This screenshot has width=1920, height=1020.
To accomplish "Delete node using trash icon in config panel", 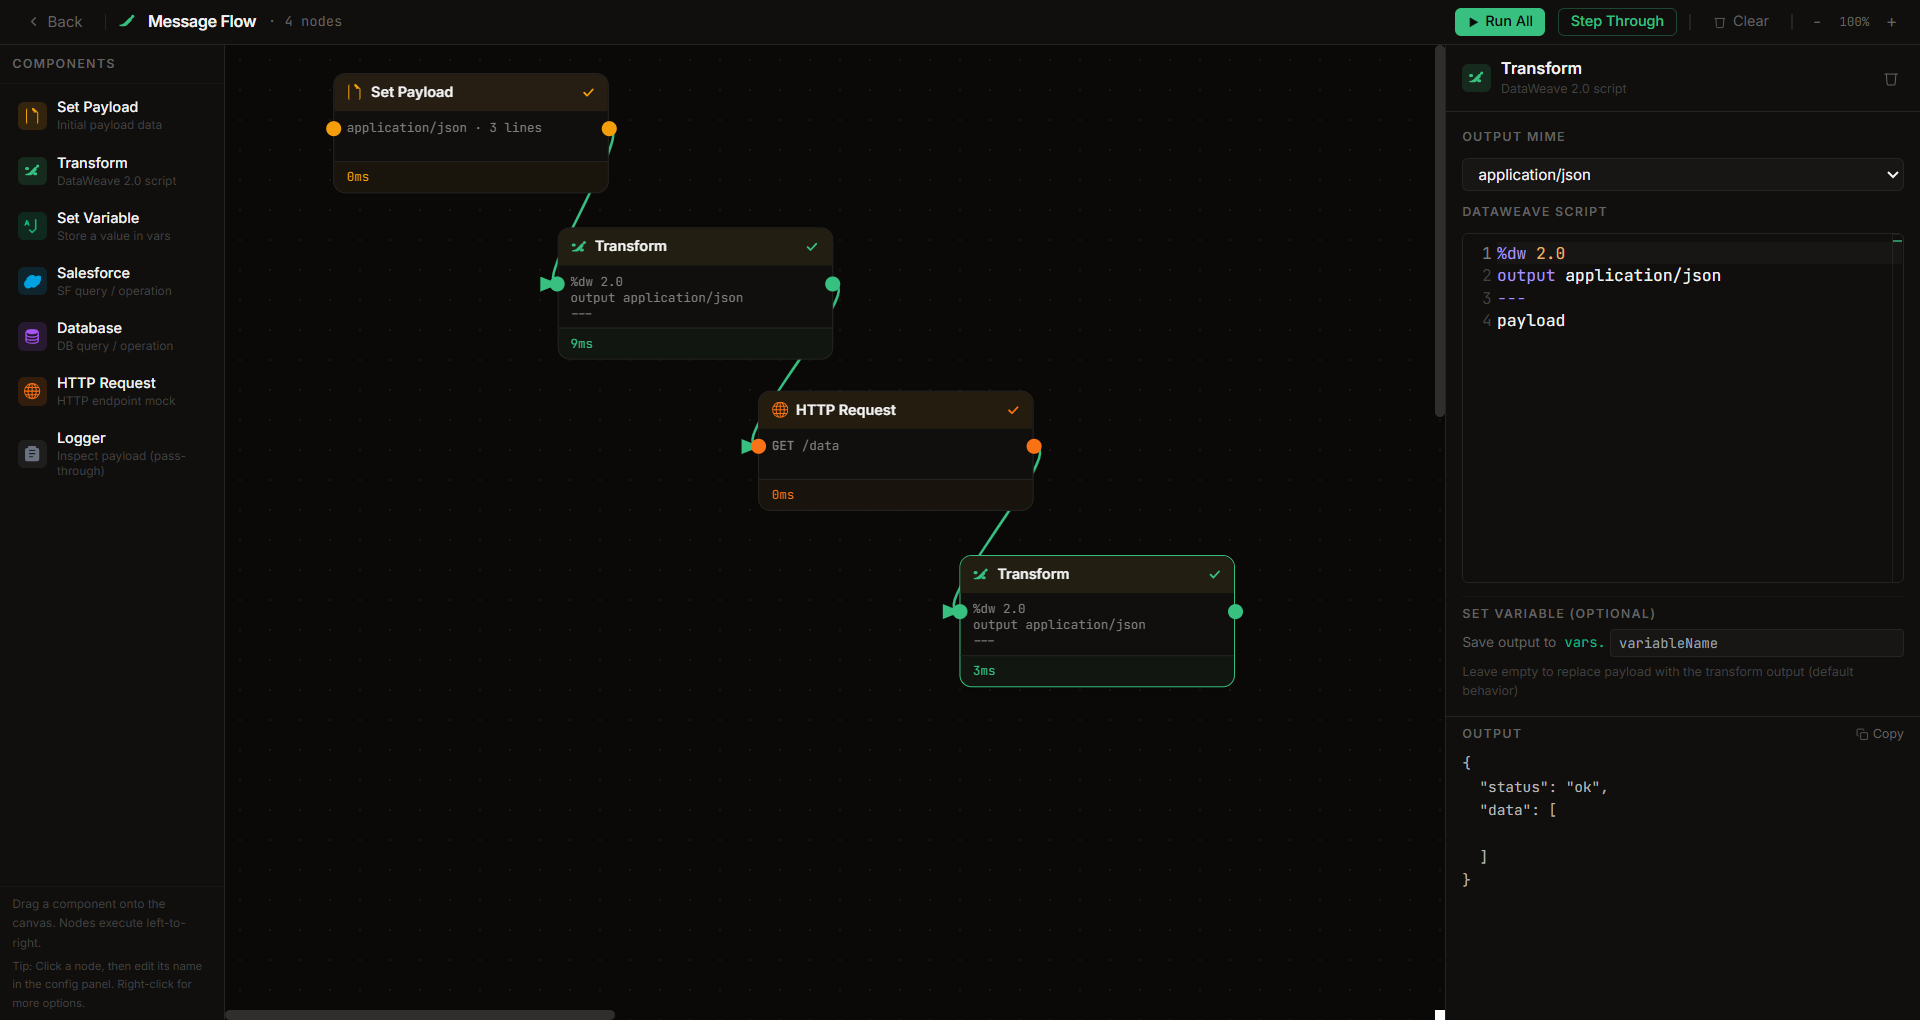I will pyautogui.click(x=1891, y=79).
